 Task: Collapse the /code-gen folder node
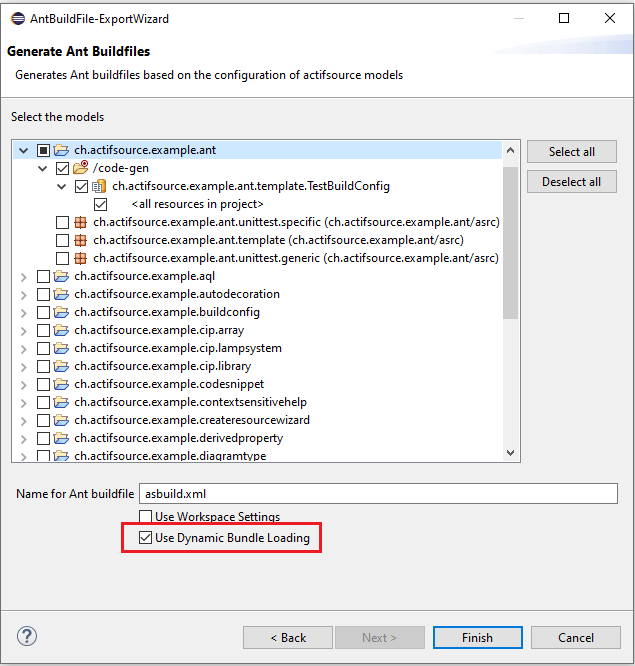click(x=43, y=168)
